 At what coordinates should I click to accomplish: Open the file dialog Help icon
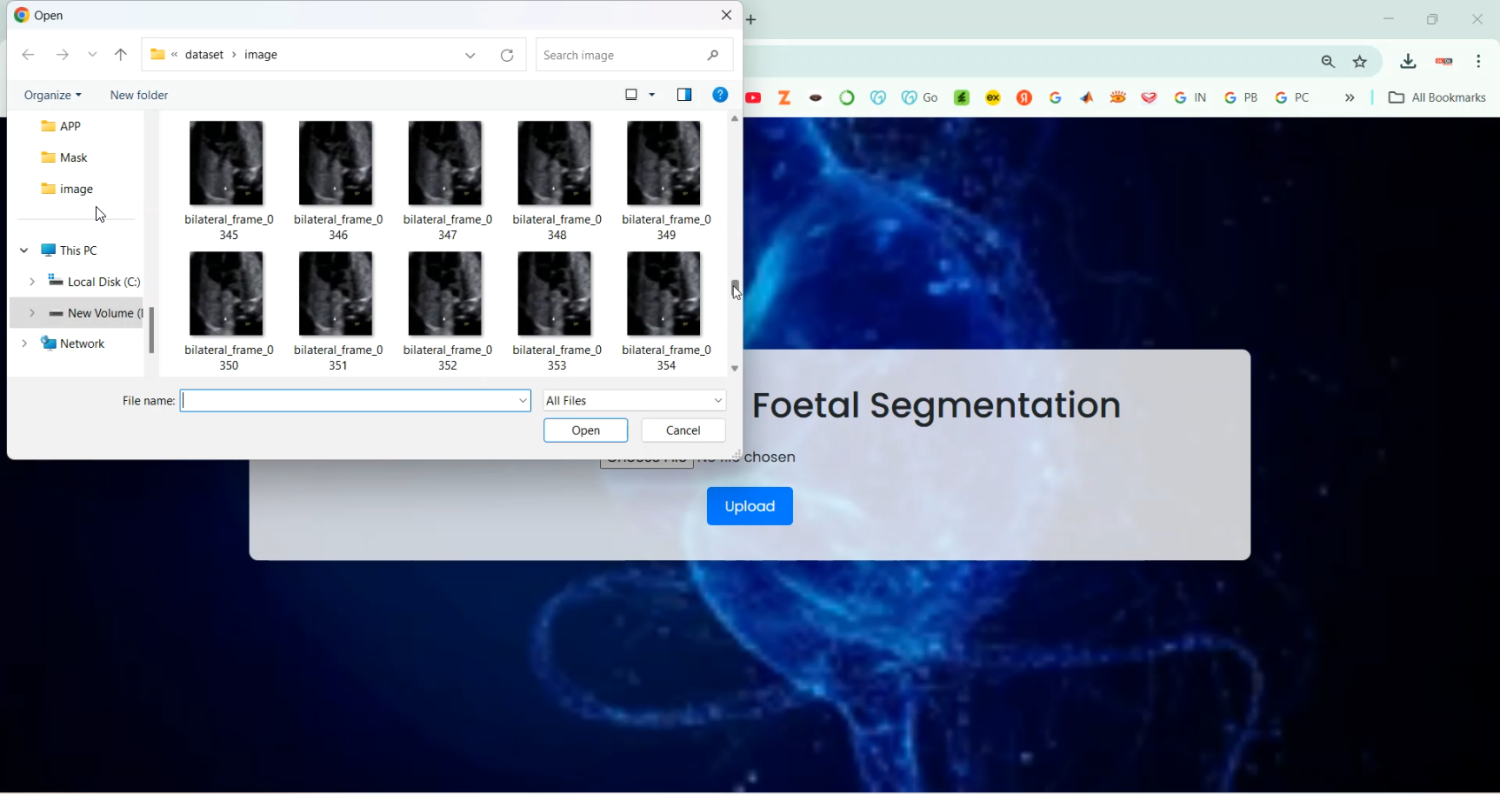pyautogui.click(x=720, y=95)
